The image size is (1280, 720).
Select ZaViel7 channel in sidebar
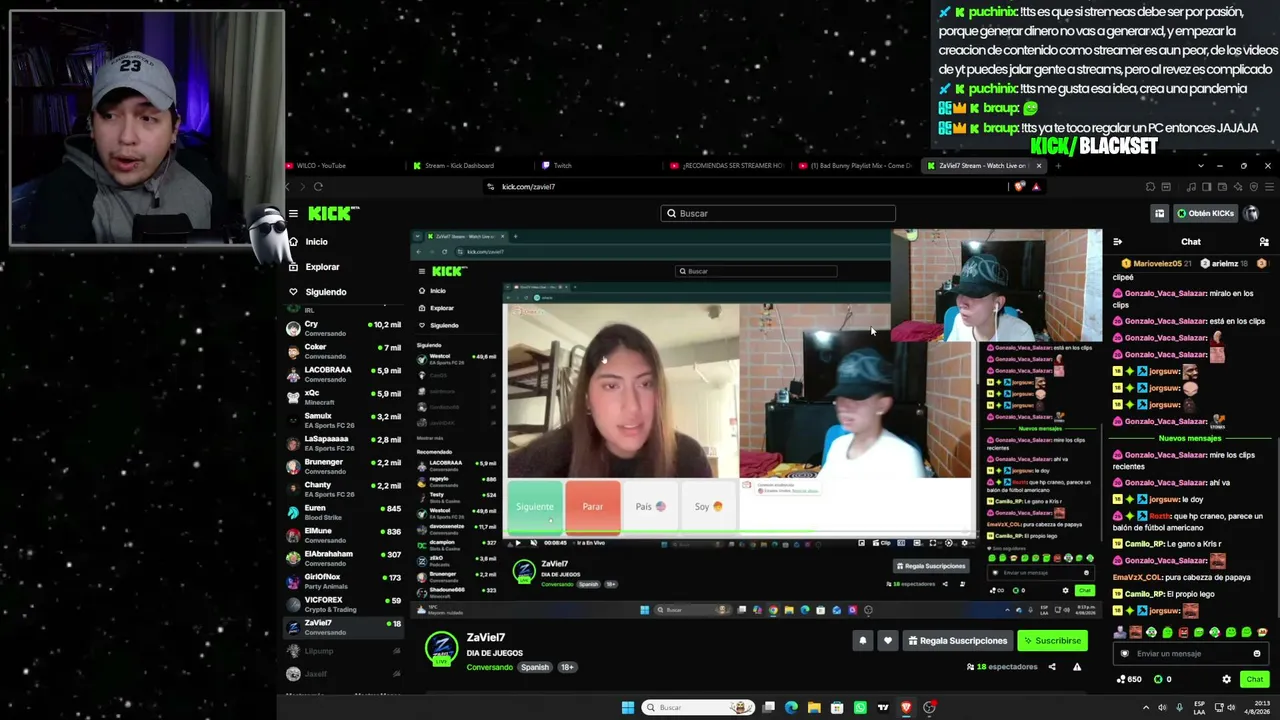[344, 627]
